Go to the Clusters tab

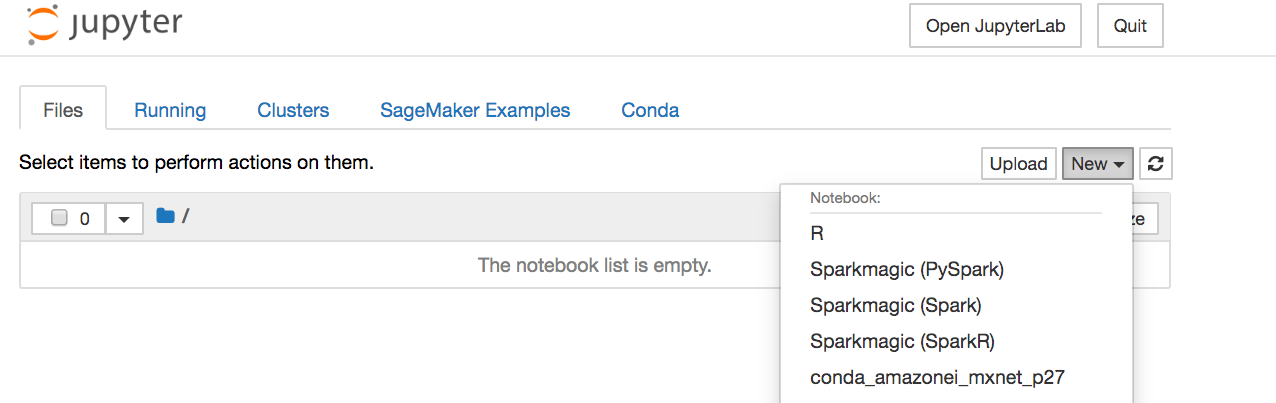click(293, 110)
